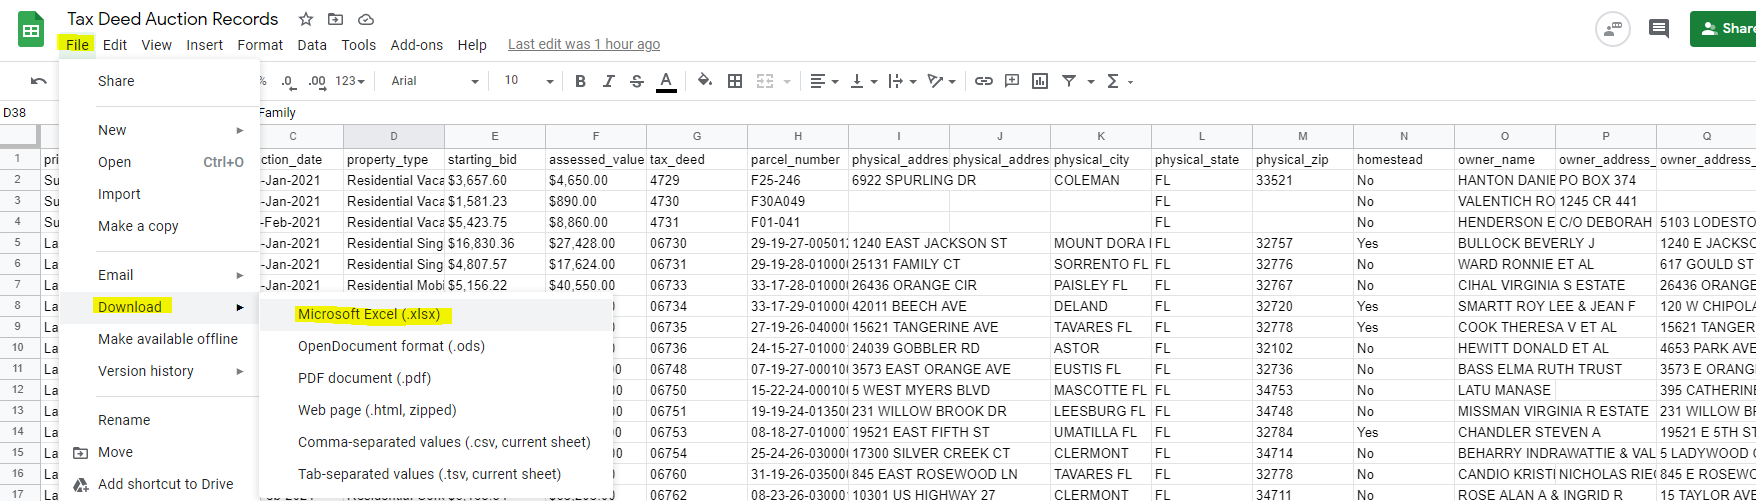Screen dimensions: 1756x501
Task: Click the text color A swatch
Action: pos(666,81)
